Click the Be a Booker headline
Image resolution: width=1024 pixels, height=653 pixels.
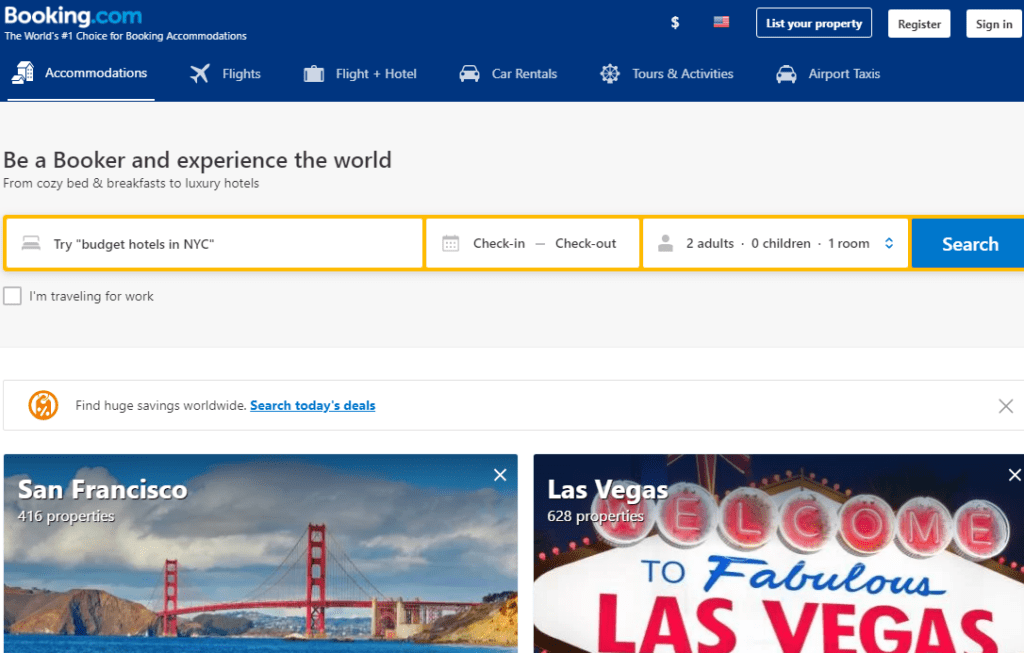[x=197, y=160]
